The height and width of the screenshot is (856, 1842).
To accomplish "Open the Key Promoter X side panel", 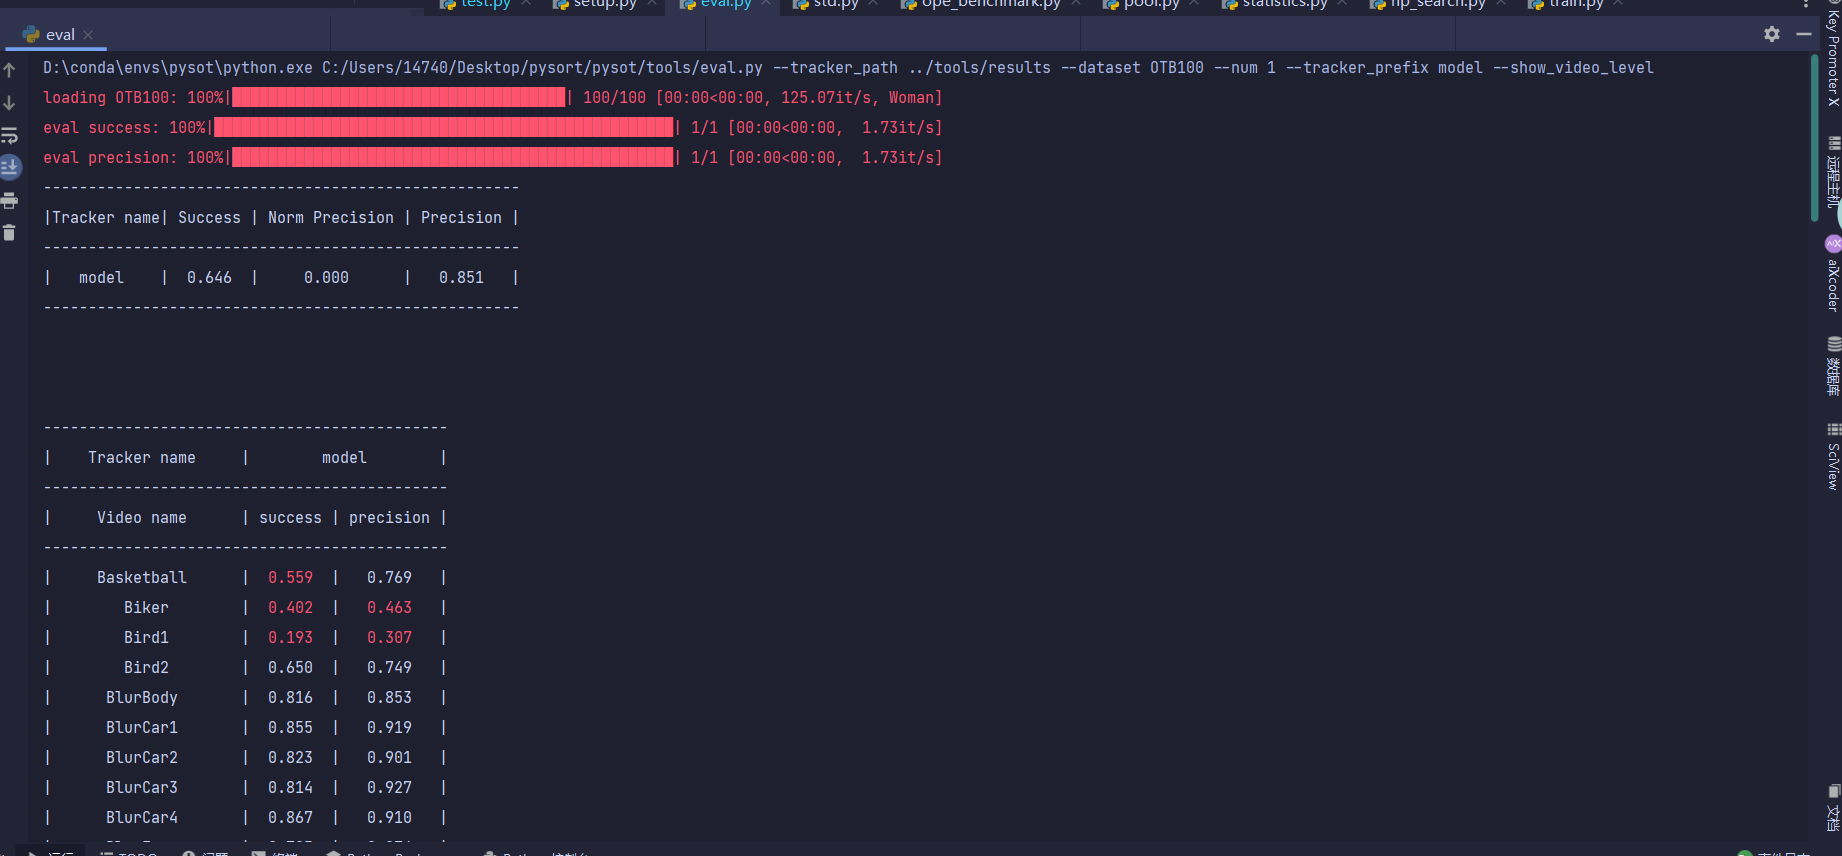I will click(x=1833, y=55).
